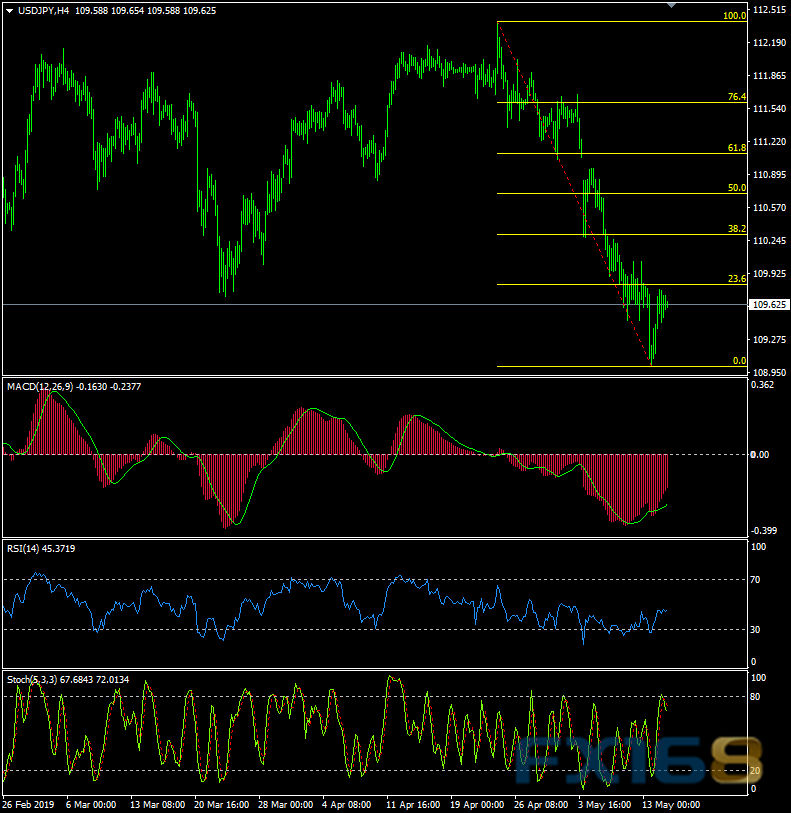791x813 pixels.
Task: Click the Fibonacci 38.2 level label
Action: click(x=737, y=229)
